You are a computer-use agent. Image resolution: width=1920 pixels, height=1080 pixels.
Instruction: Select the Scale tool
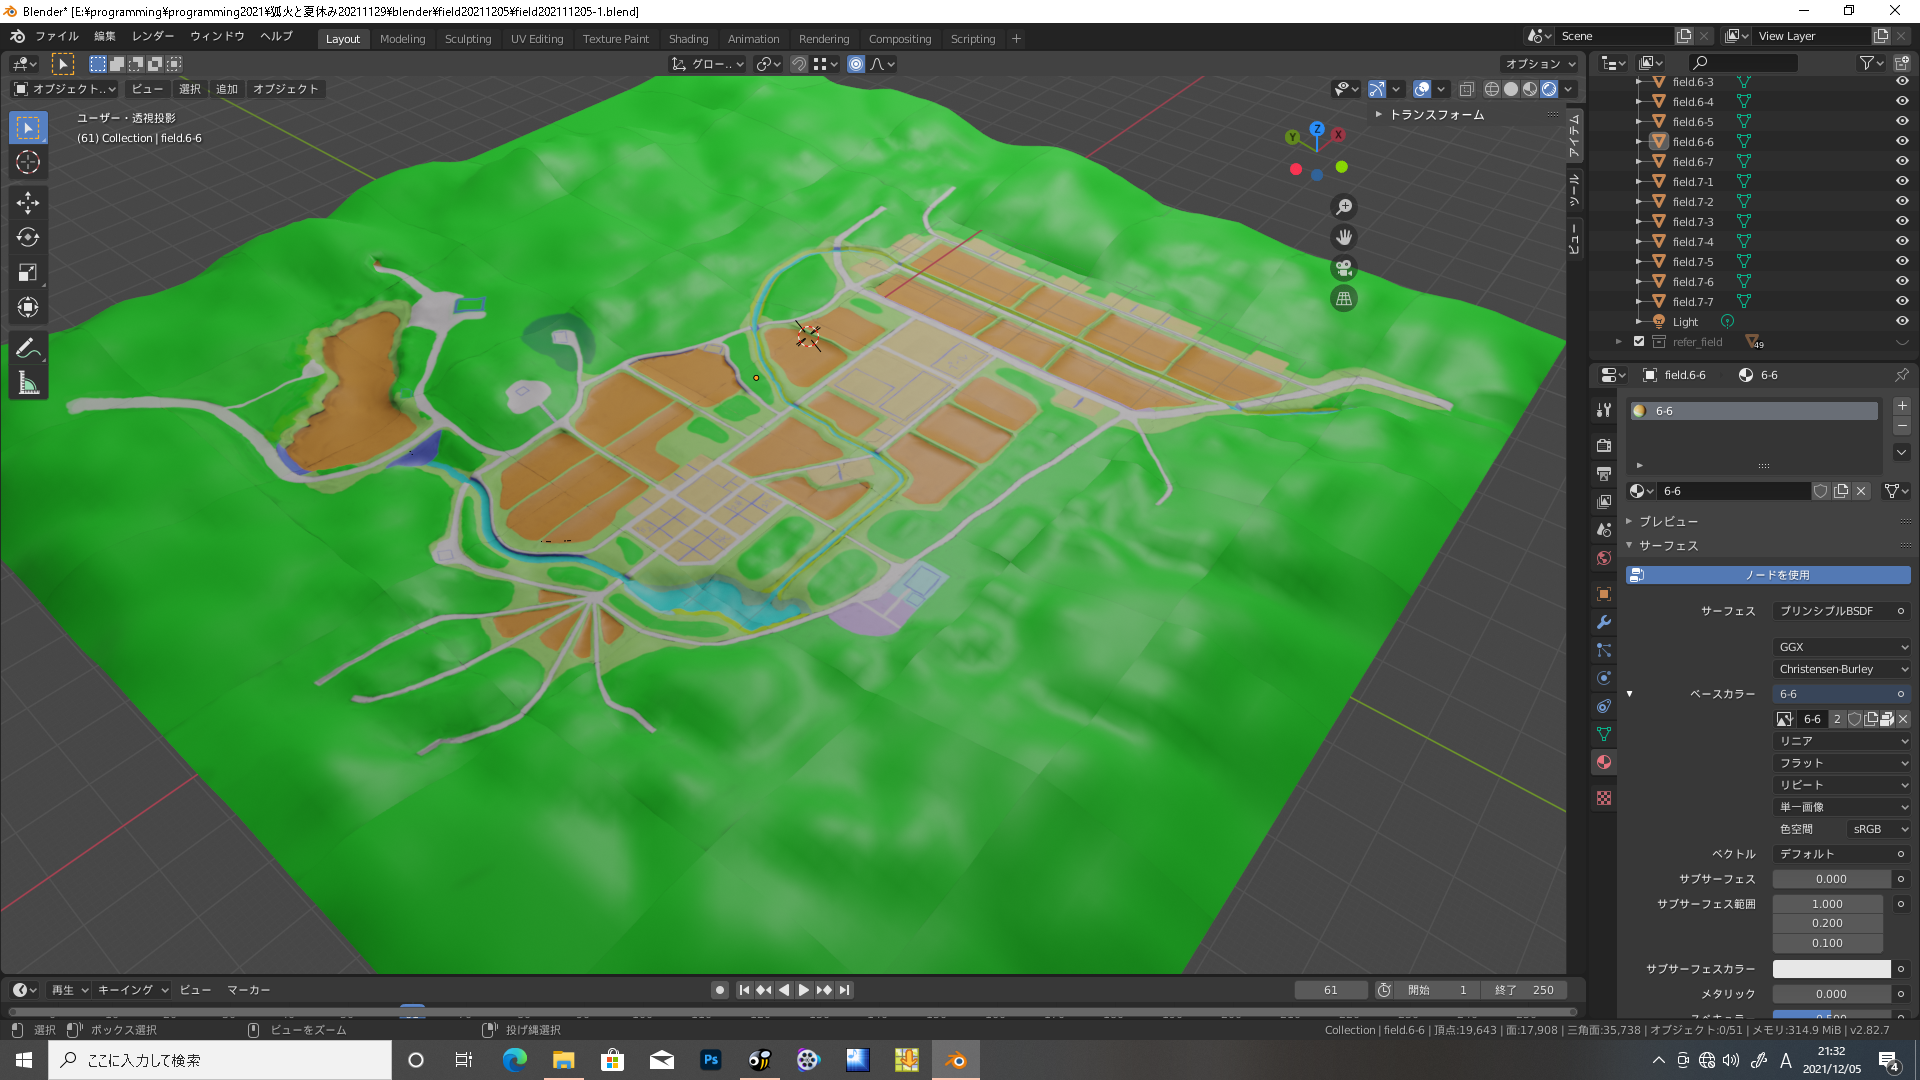click(x=28, y=272)
